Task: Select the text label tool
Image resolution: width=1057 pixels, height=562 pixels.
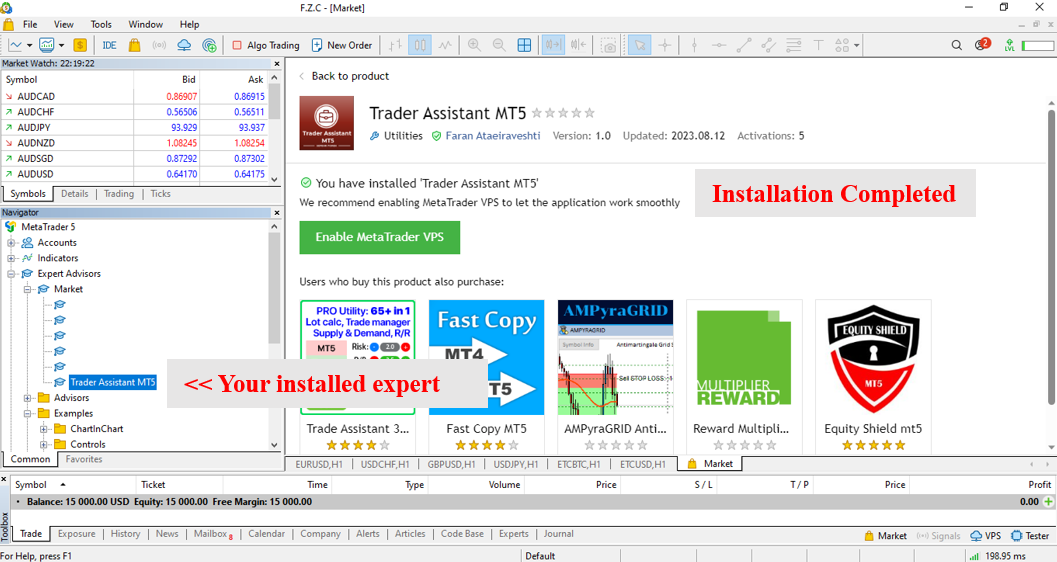Action: pyautogui.click(x=818, y=45)
